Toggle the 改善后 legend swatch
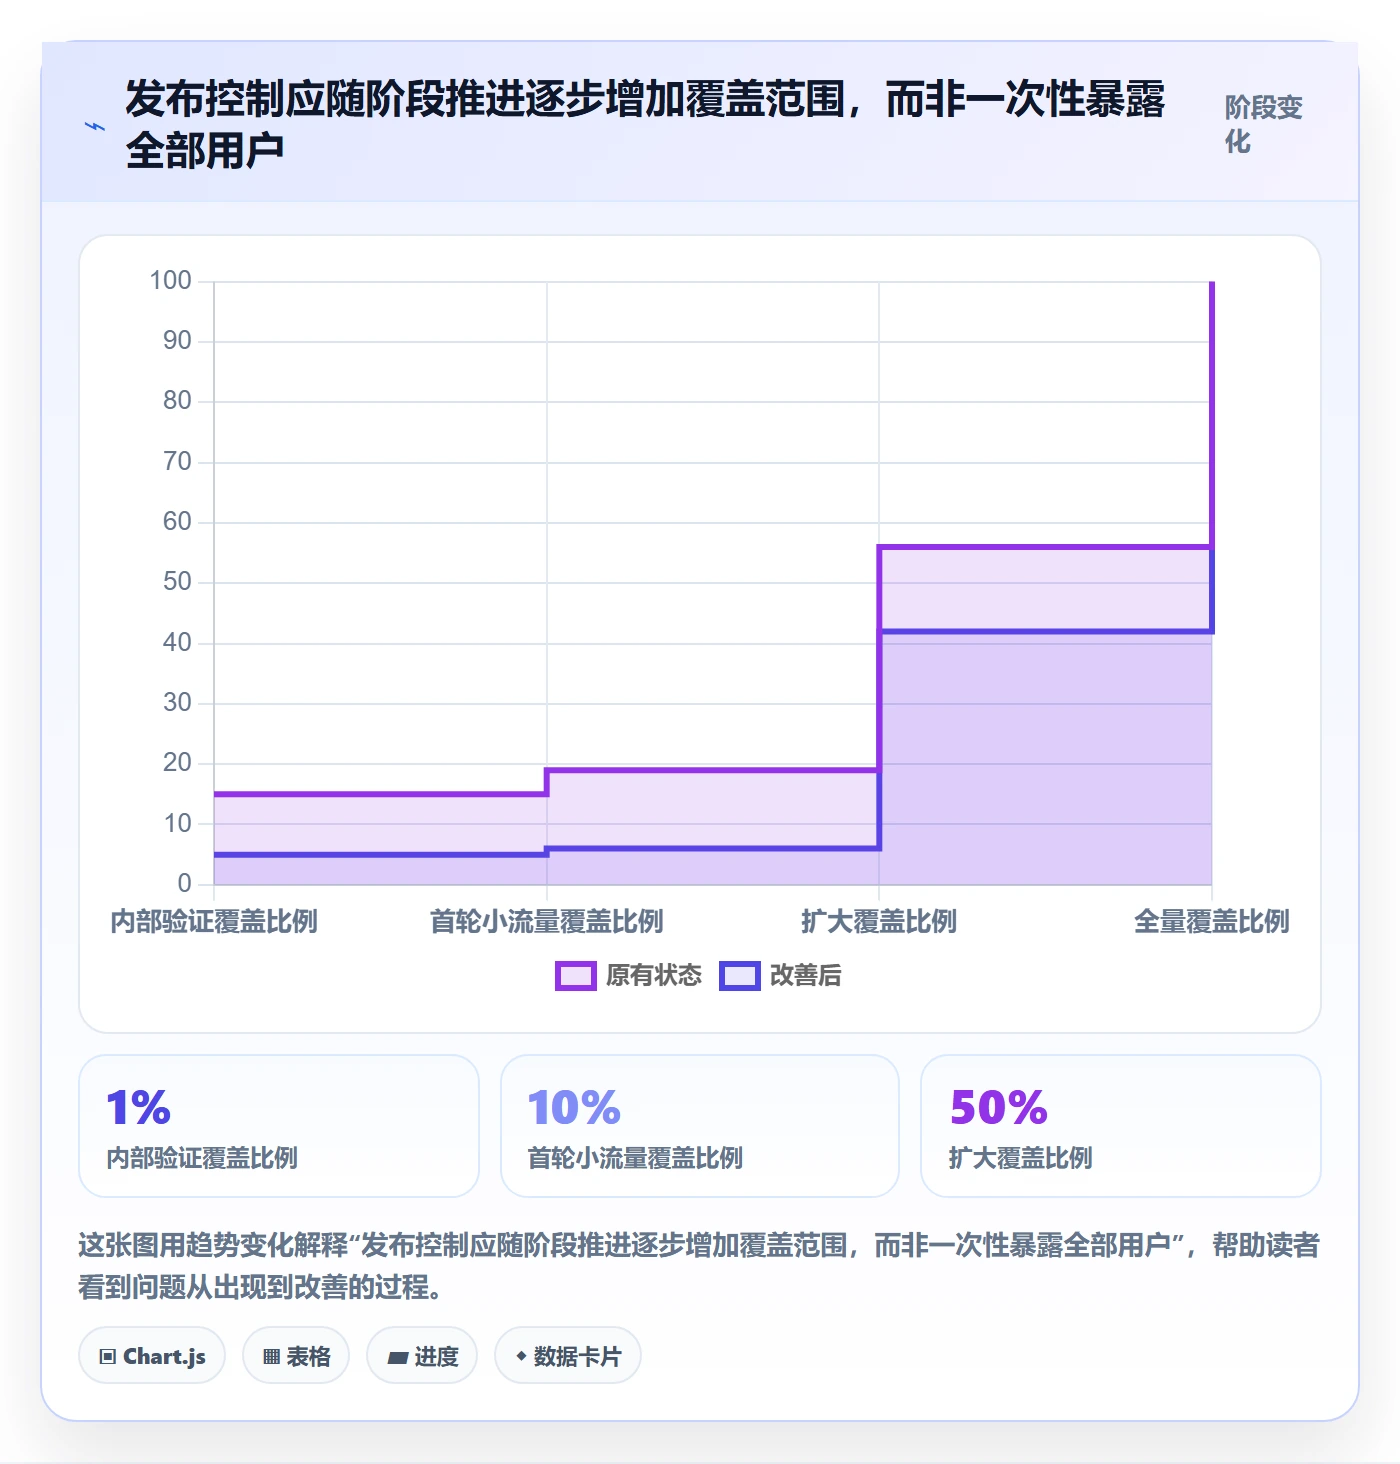The width and height of the screenshot is (1400, 1464). click(740, 976)
